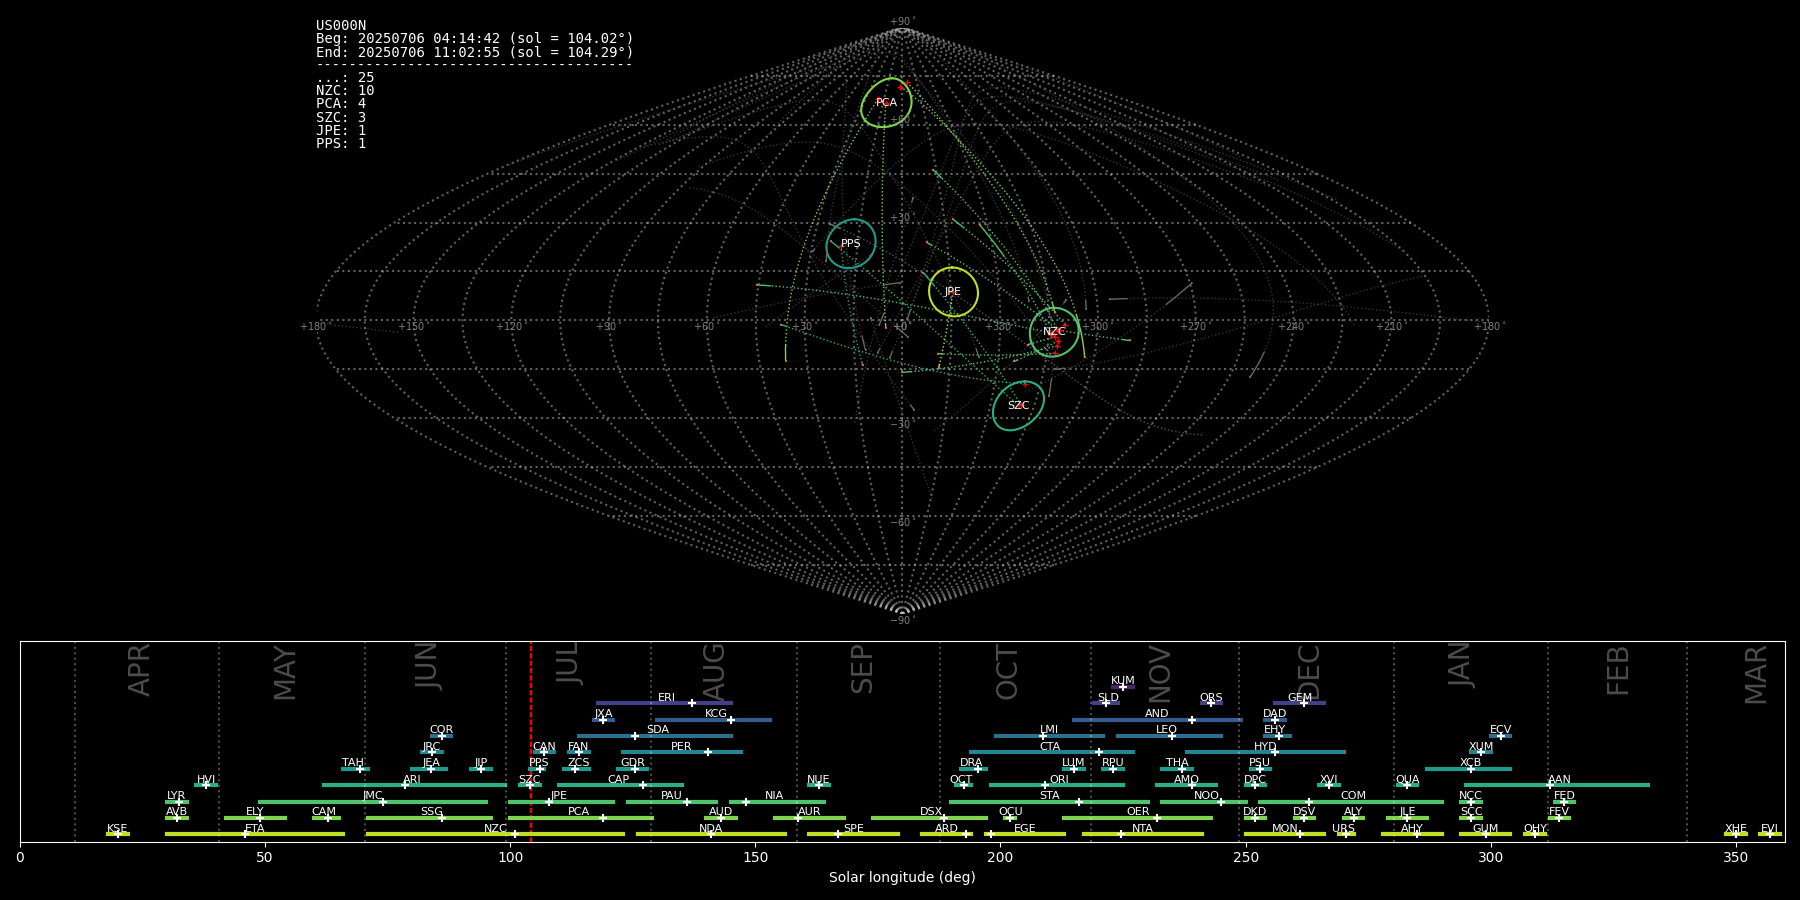Click the EVI shower marker

point(1769,834)
